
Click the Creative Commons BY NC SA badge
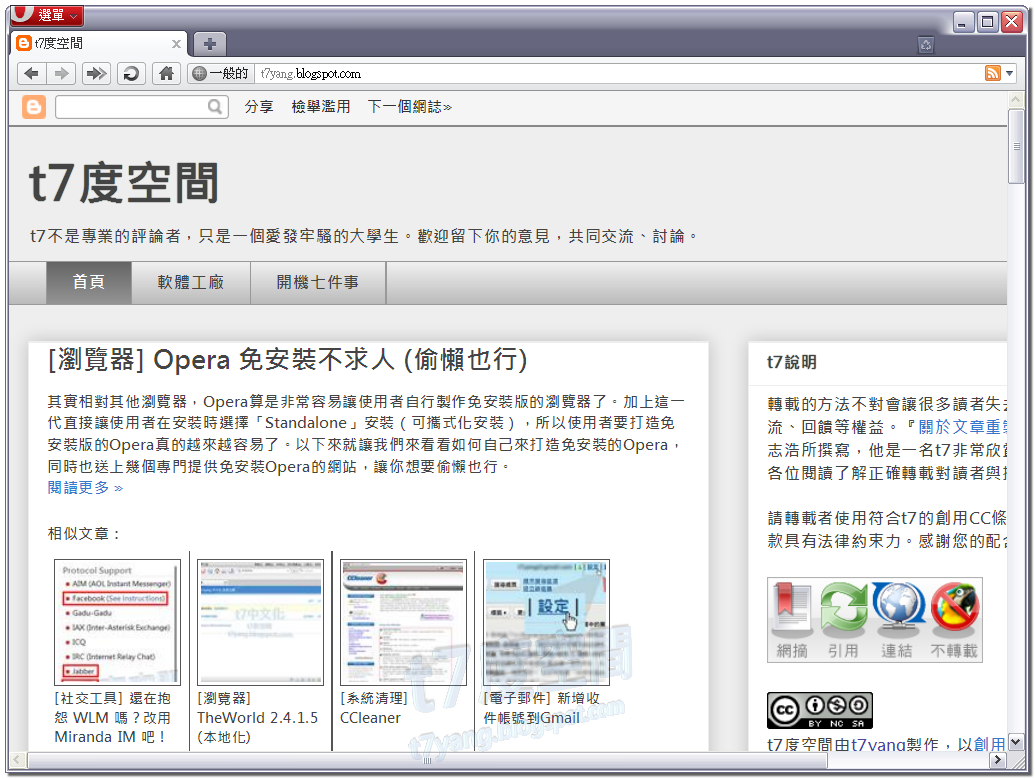coord(820,710)
